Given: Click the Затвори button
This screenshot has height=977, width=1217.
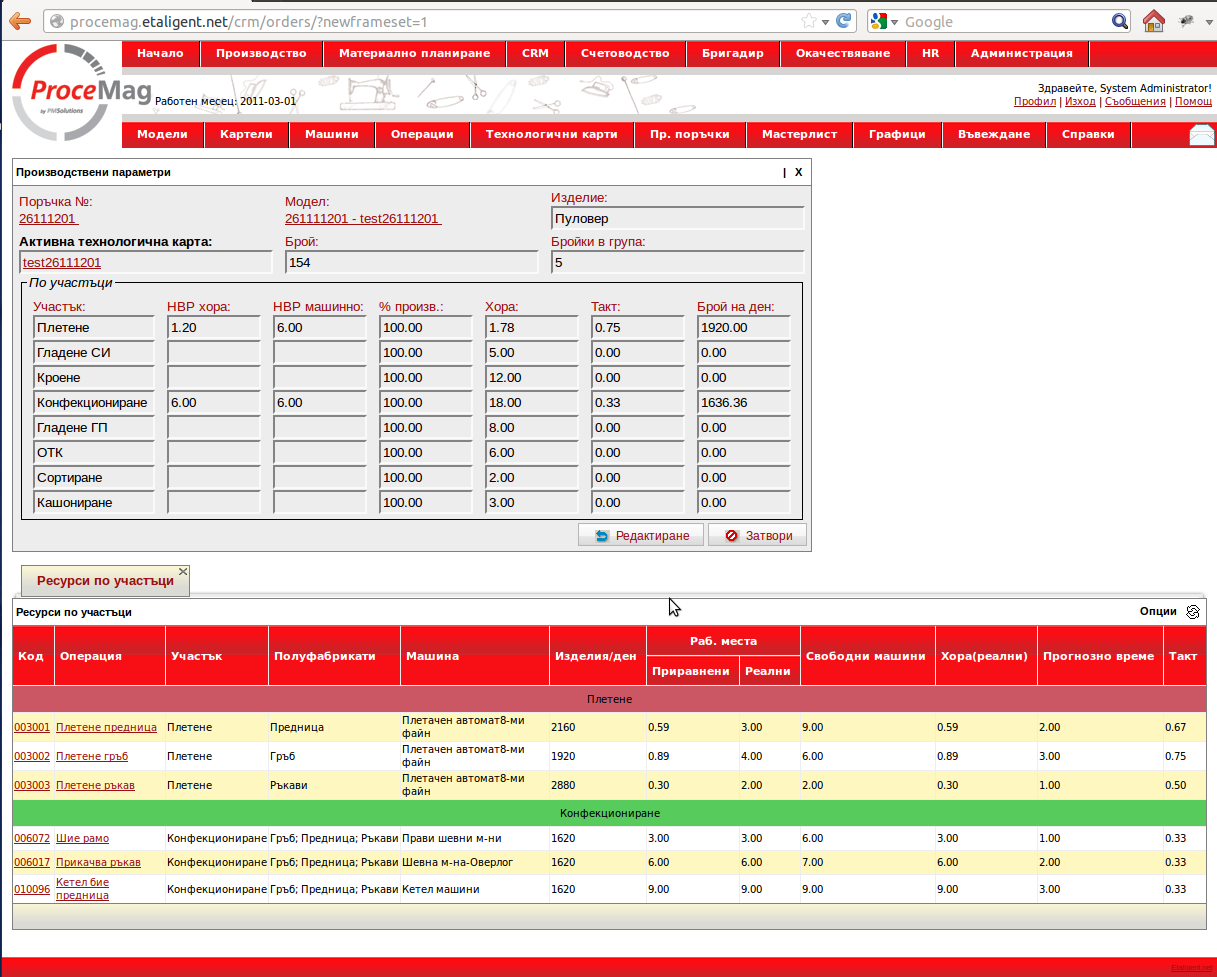Looking at the screenshot, I should 757,535.
